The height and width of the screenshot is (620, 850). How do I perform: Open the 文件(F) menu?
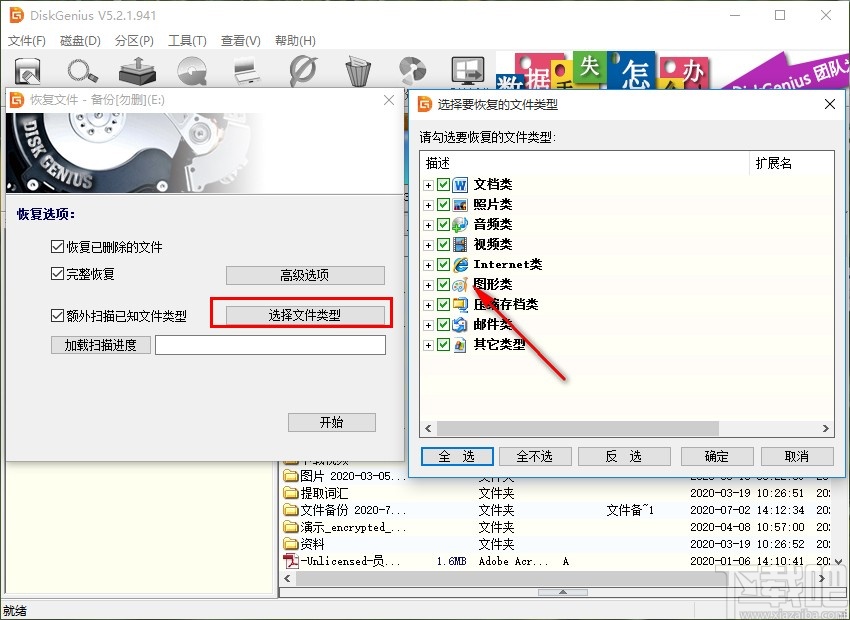[27, 41]
